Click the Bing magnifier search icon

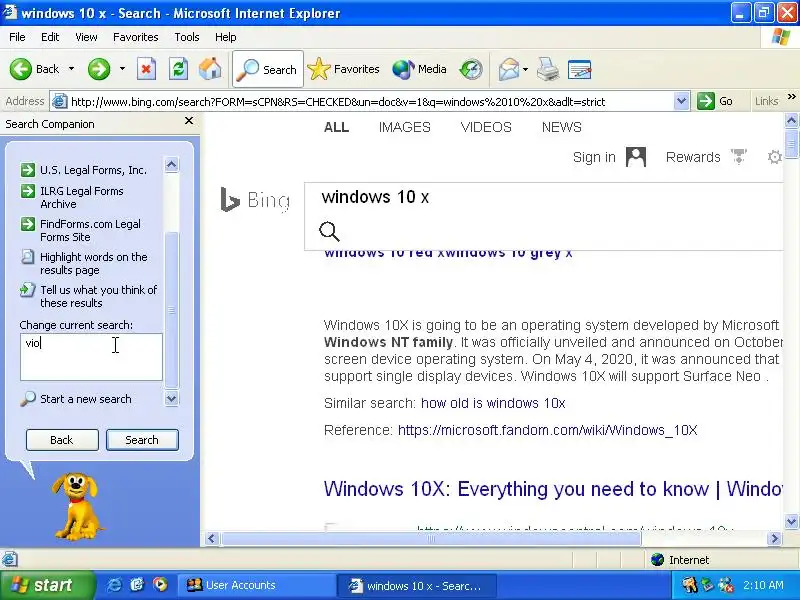[329, 231]
